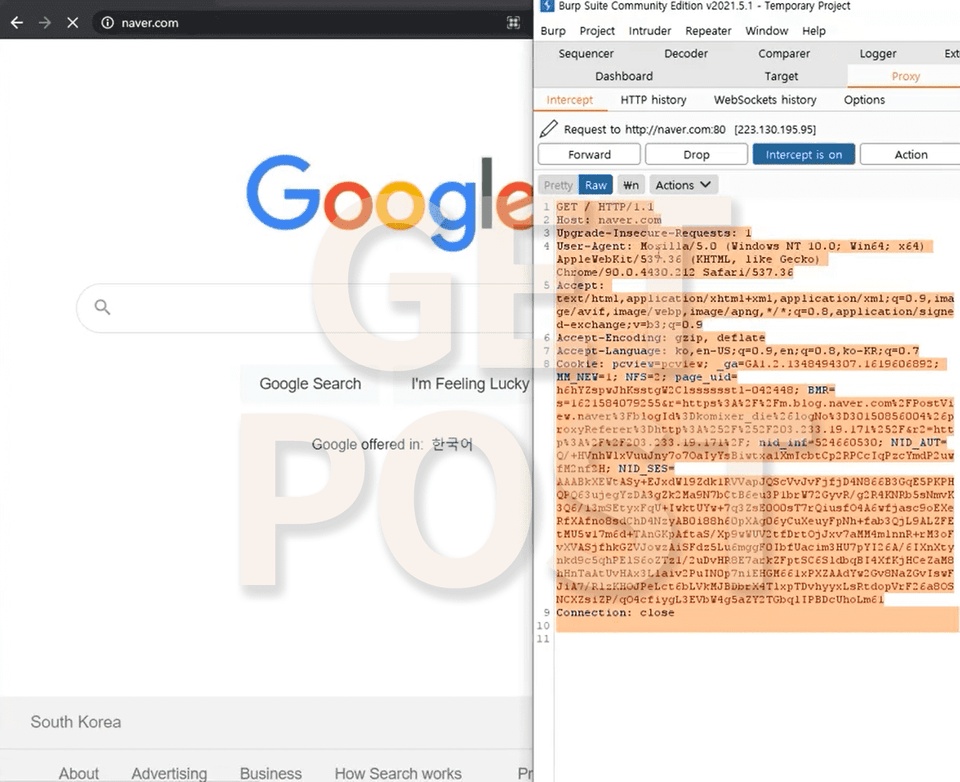Screen dimensions: 960x782
Task: Switch to the Logger tab
Action: 877,53
